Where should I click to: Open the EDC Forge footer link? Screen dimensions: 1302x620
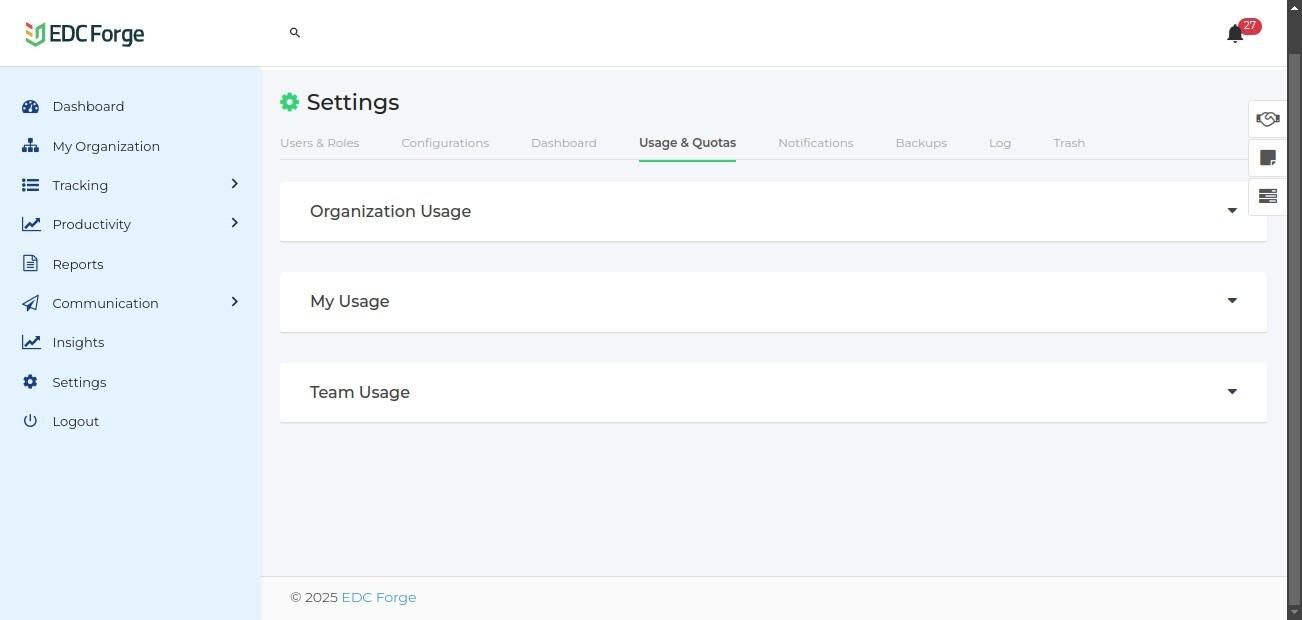coord(379,597)
